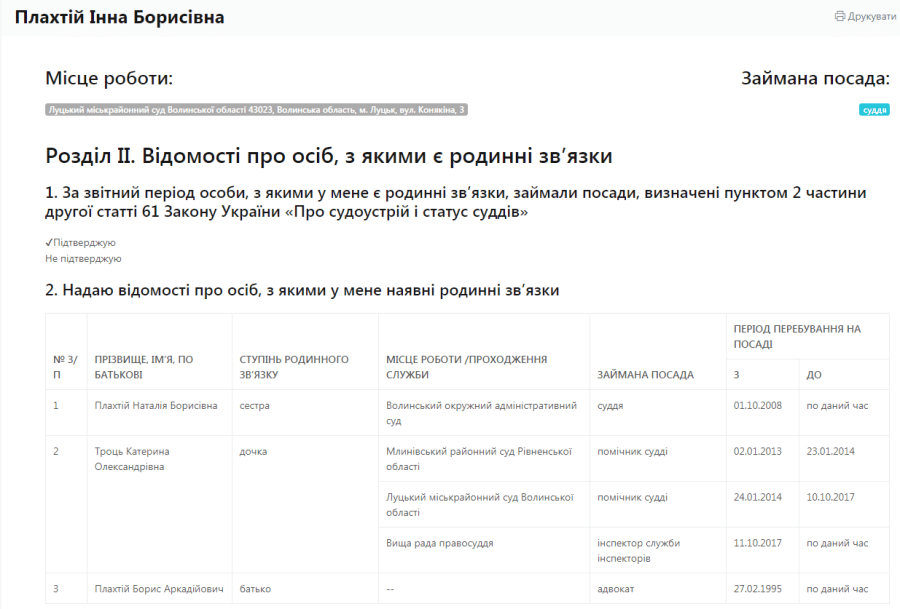Click the Місце роботи /проходження служби header
Image resolution: width=900 pixels, height=609 pixels.
466,366
